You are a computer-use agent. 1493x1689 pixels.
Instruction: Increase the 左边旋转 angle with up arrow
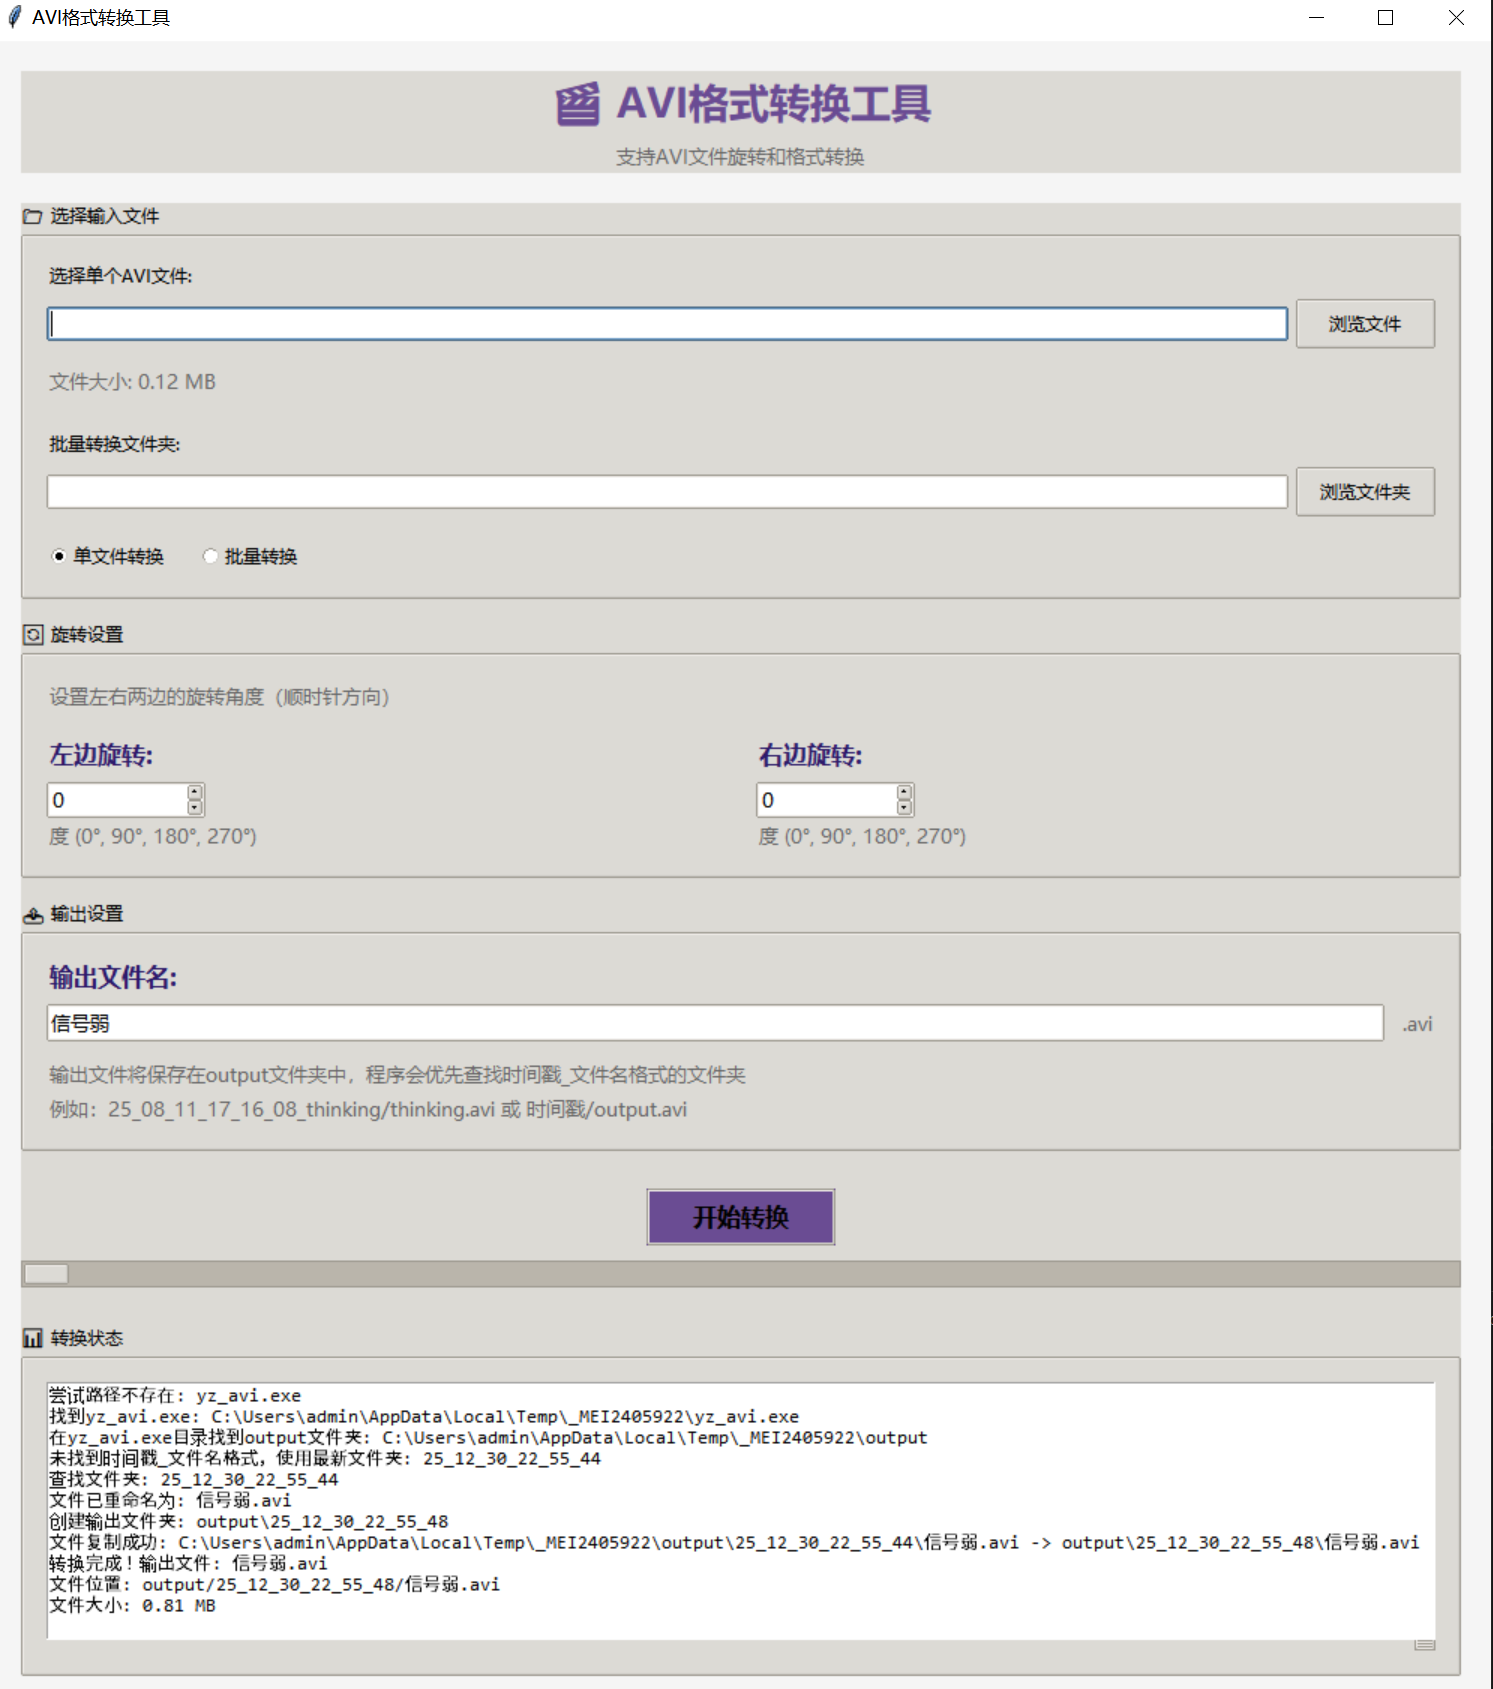(x=195, y=792)
